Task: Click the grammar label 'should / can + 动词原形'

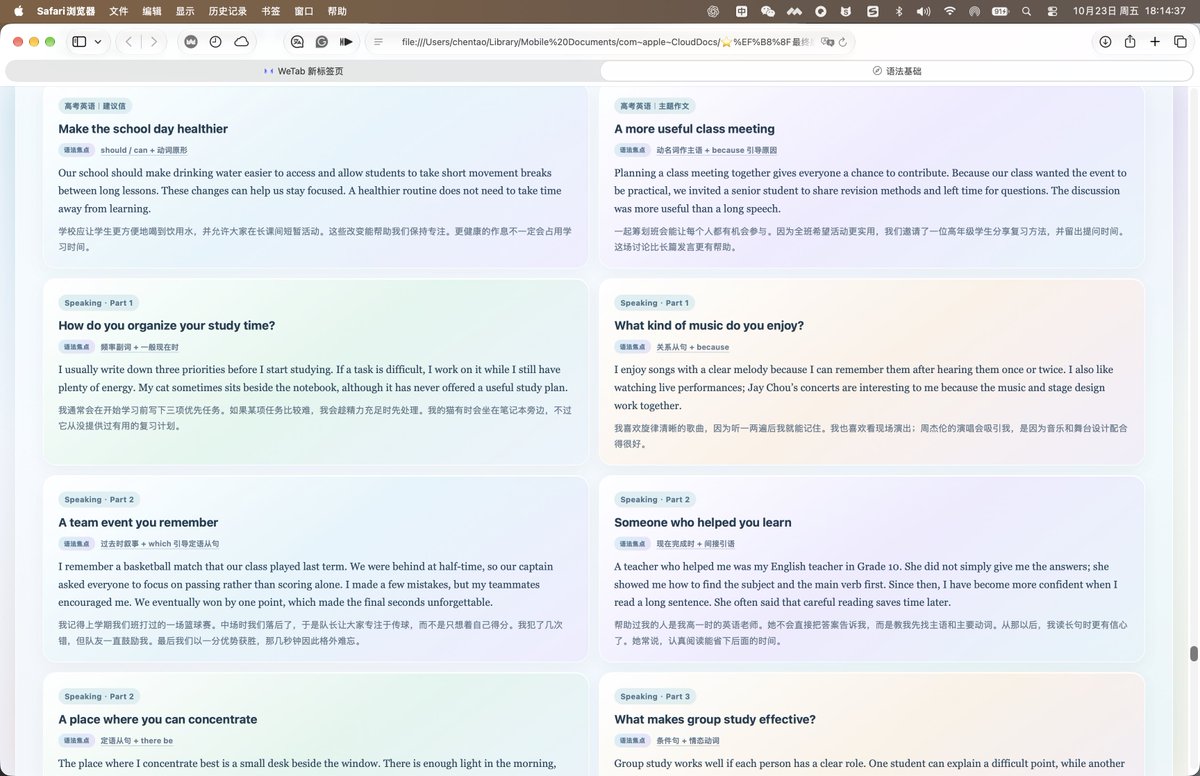Action: 144,150
